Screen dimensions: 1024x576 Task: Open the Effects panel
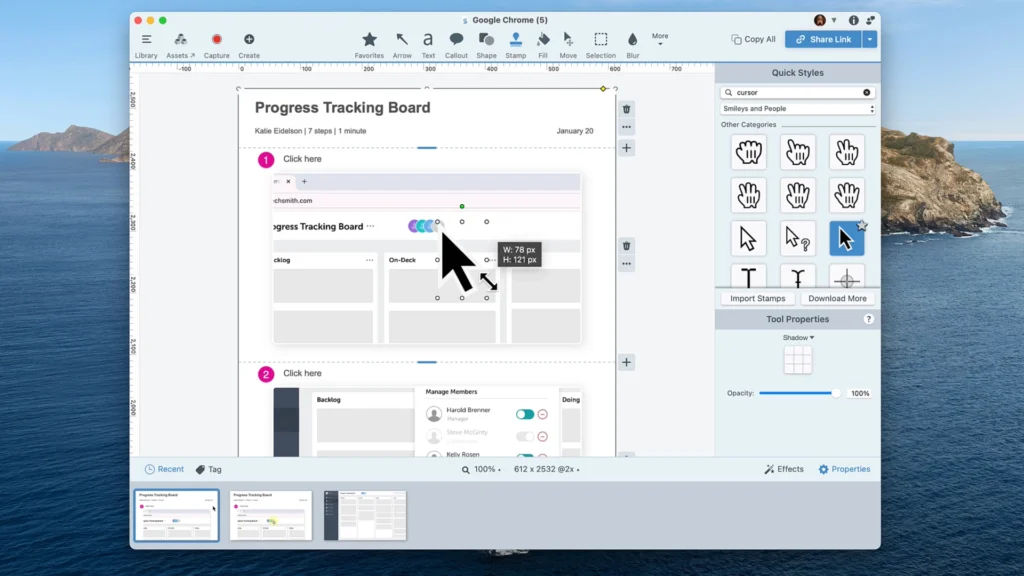point(784,469)
